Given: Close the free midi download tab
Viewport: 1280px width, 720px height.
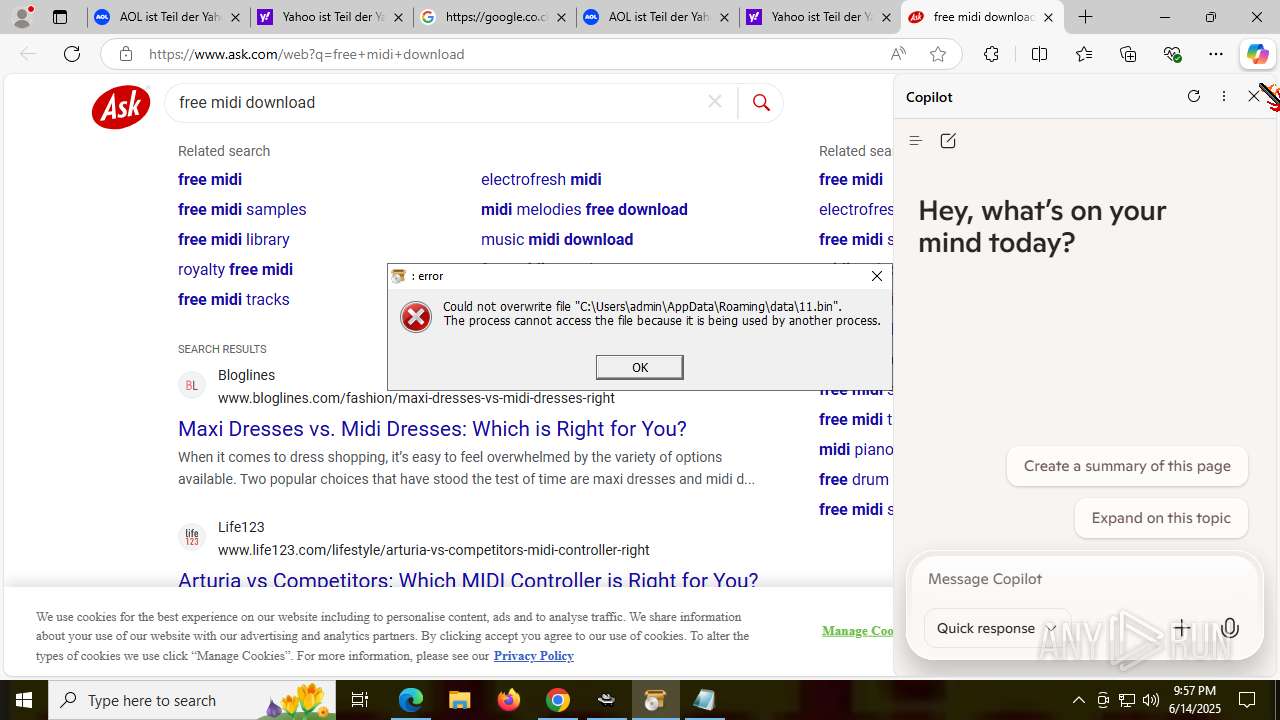Looking at the screenshot, I should pyautogui.click(x=1048, y=17).
